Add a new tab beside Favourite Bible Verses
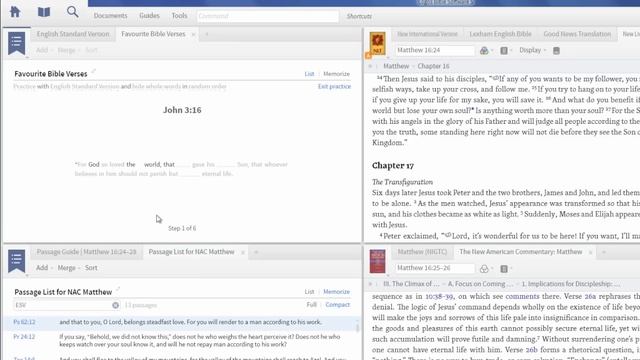The image size is (640, 360). pos(207,34)
